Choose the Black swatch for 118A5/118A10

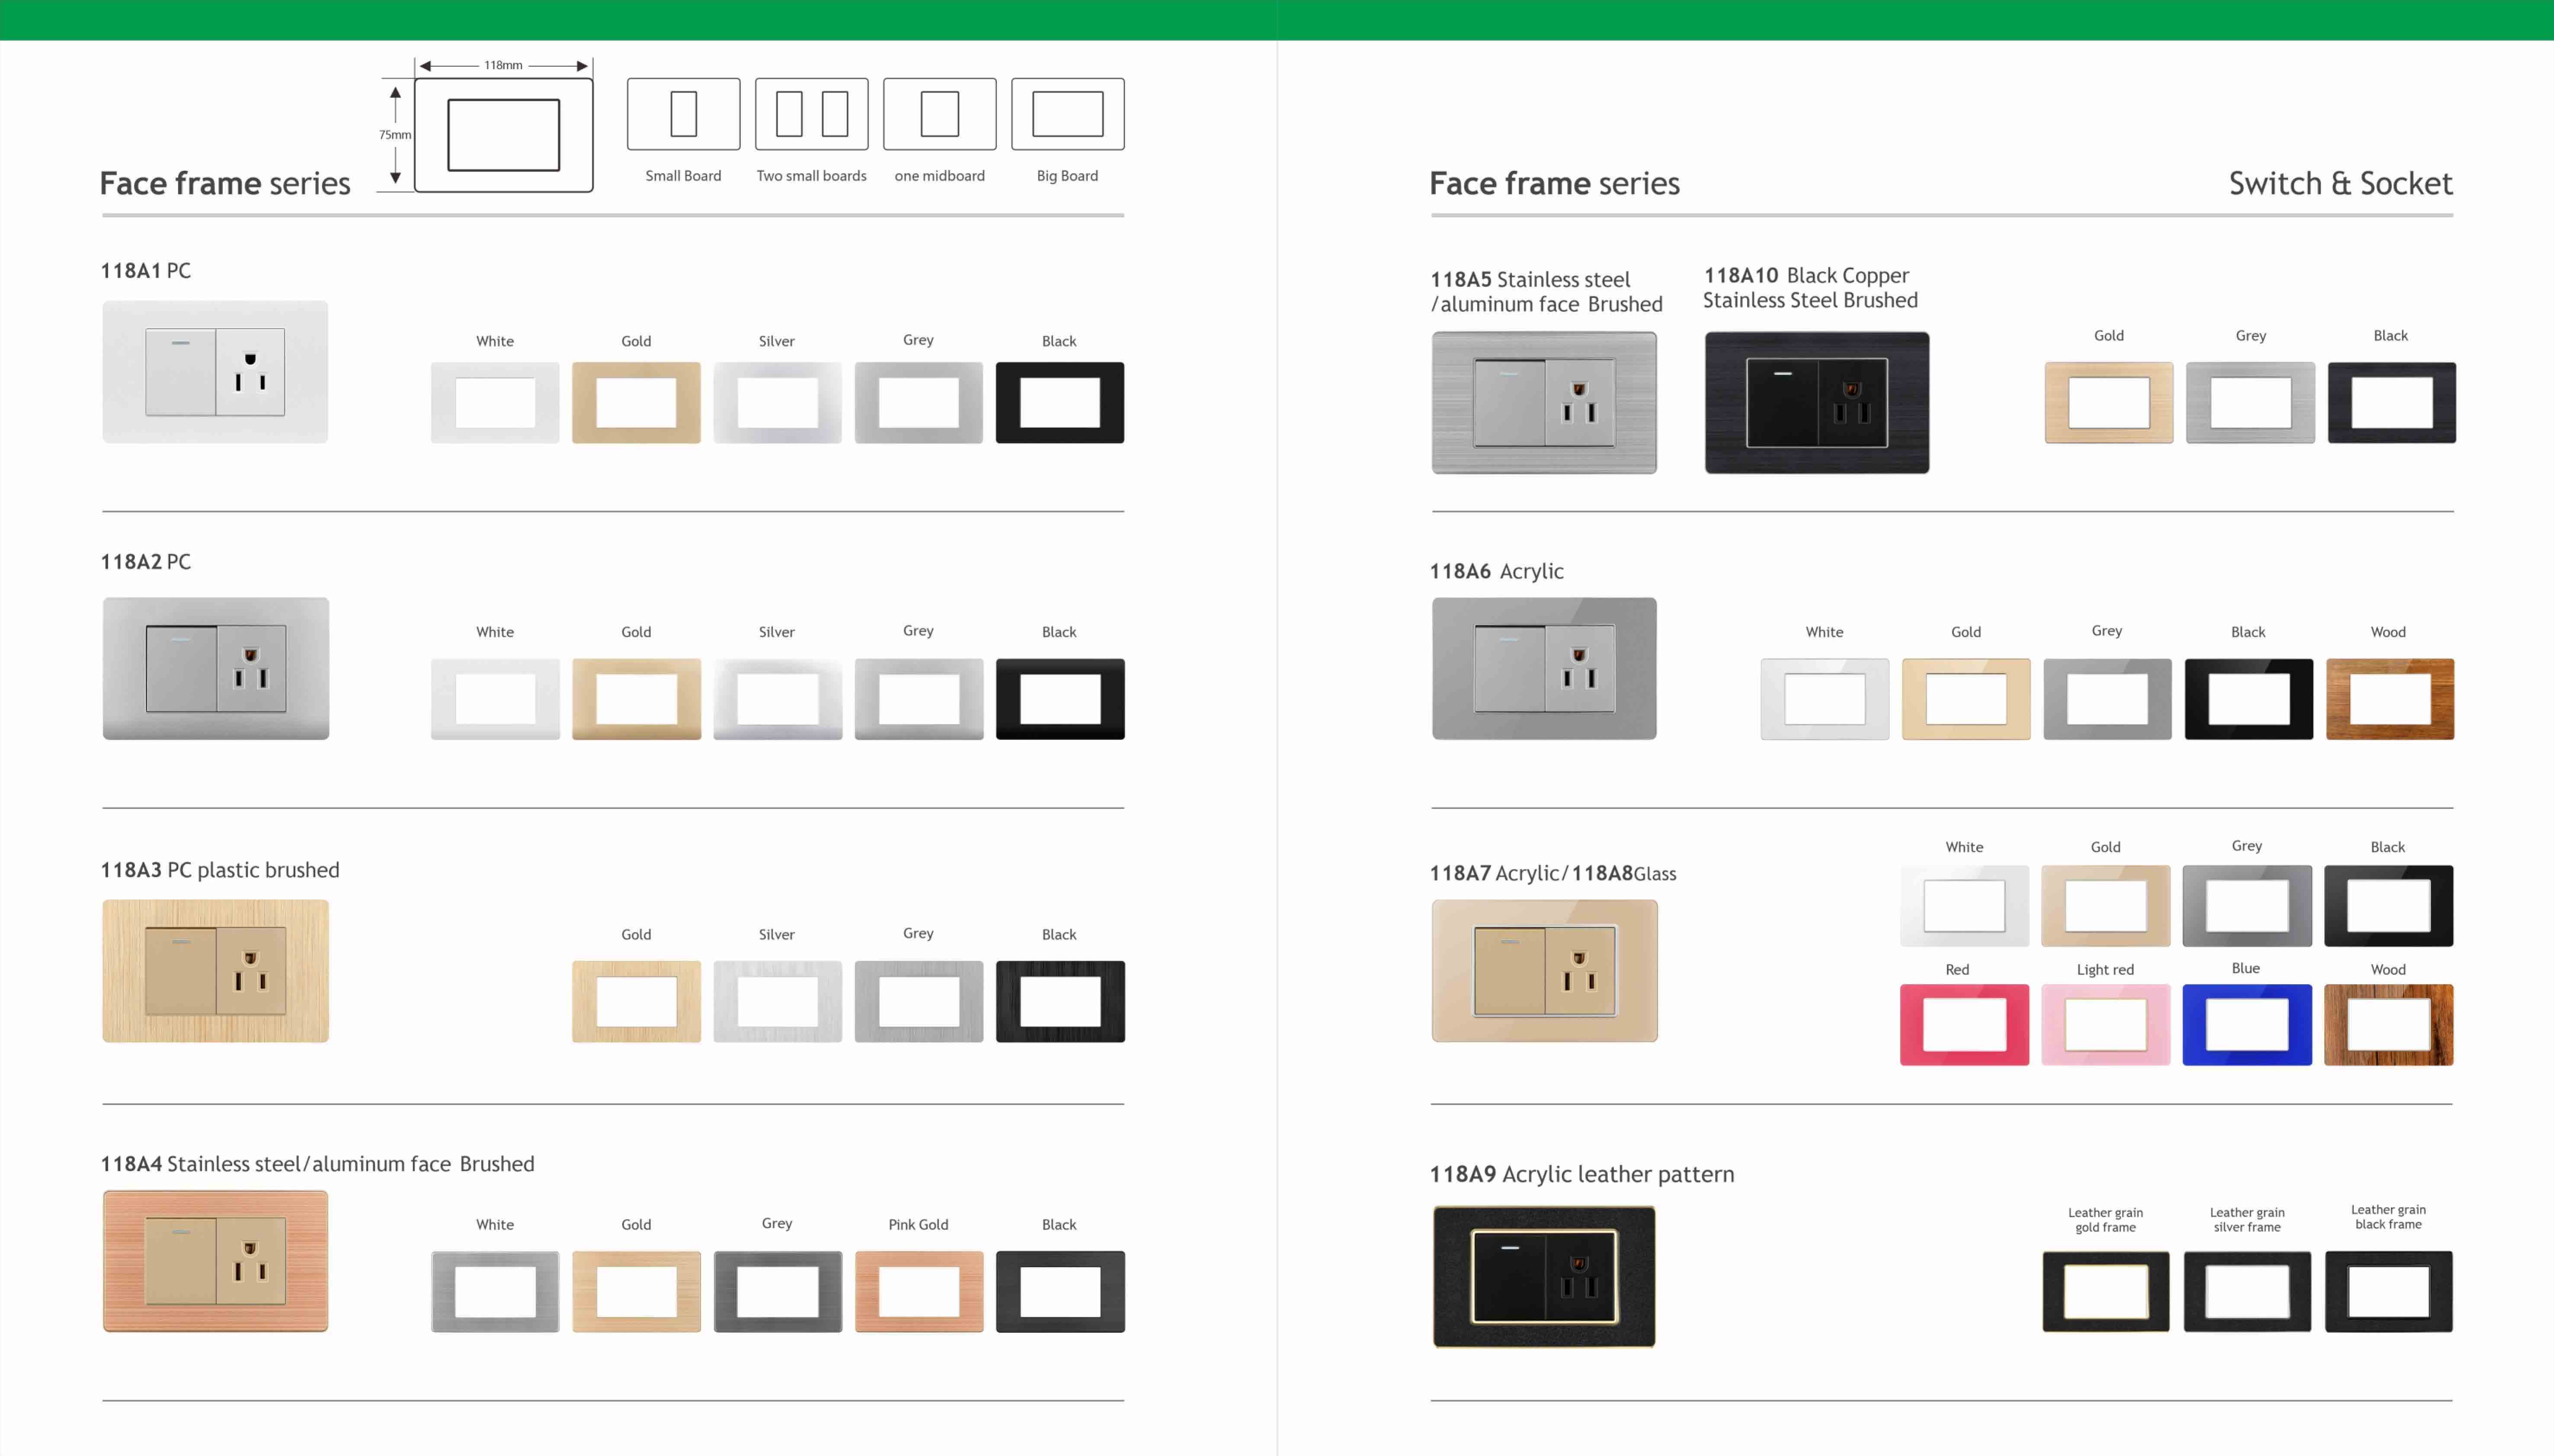pyautogui.click(x=2391, y=402)
